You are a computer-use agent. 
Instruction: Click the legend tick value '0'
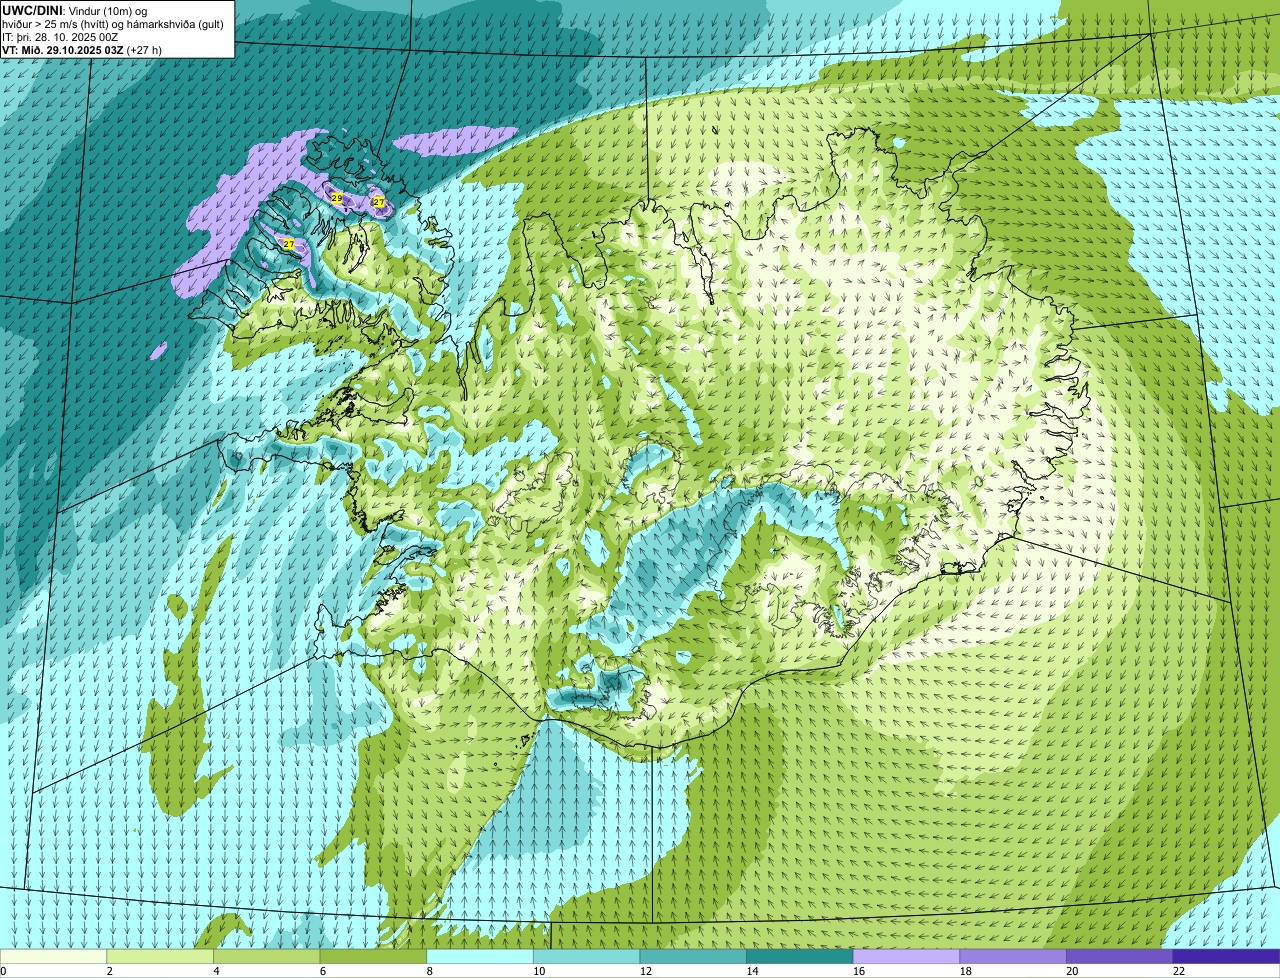(x=3, y=970)
